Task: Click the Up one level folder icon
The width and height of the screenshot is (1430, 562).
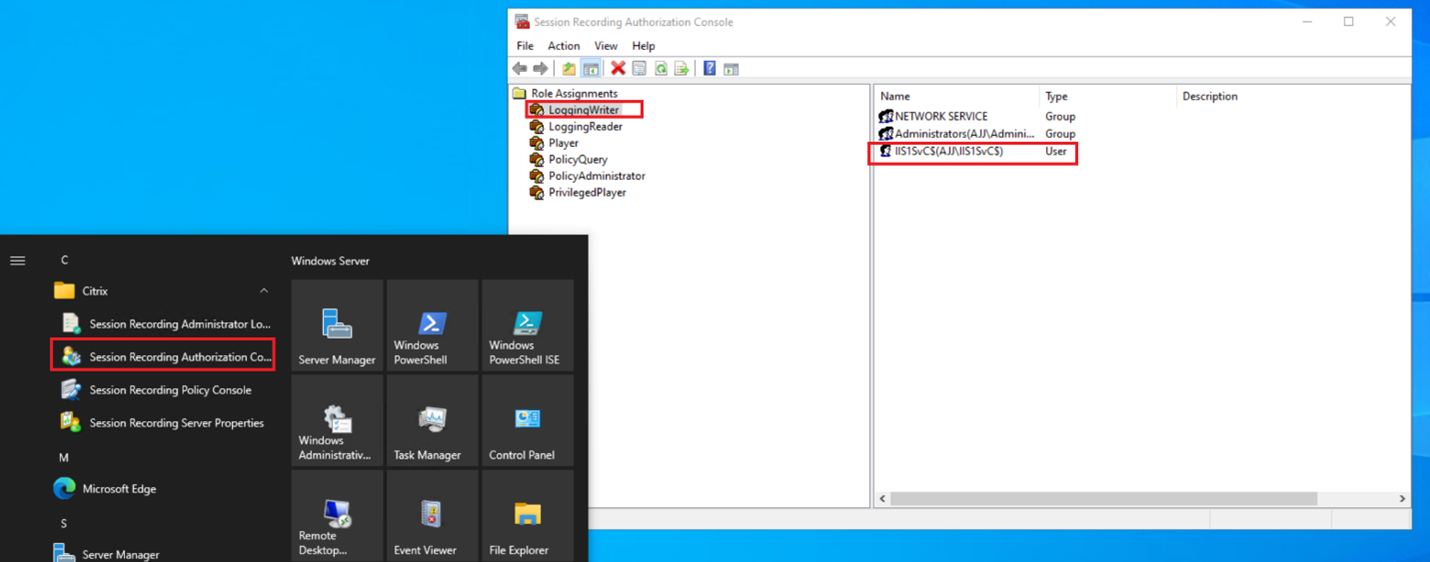Action: pyautogui.click(x=569, y=69)
